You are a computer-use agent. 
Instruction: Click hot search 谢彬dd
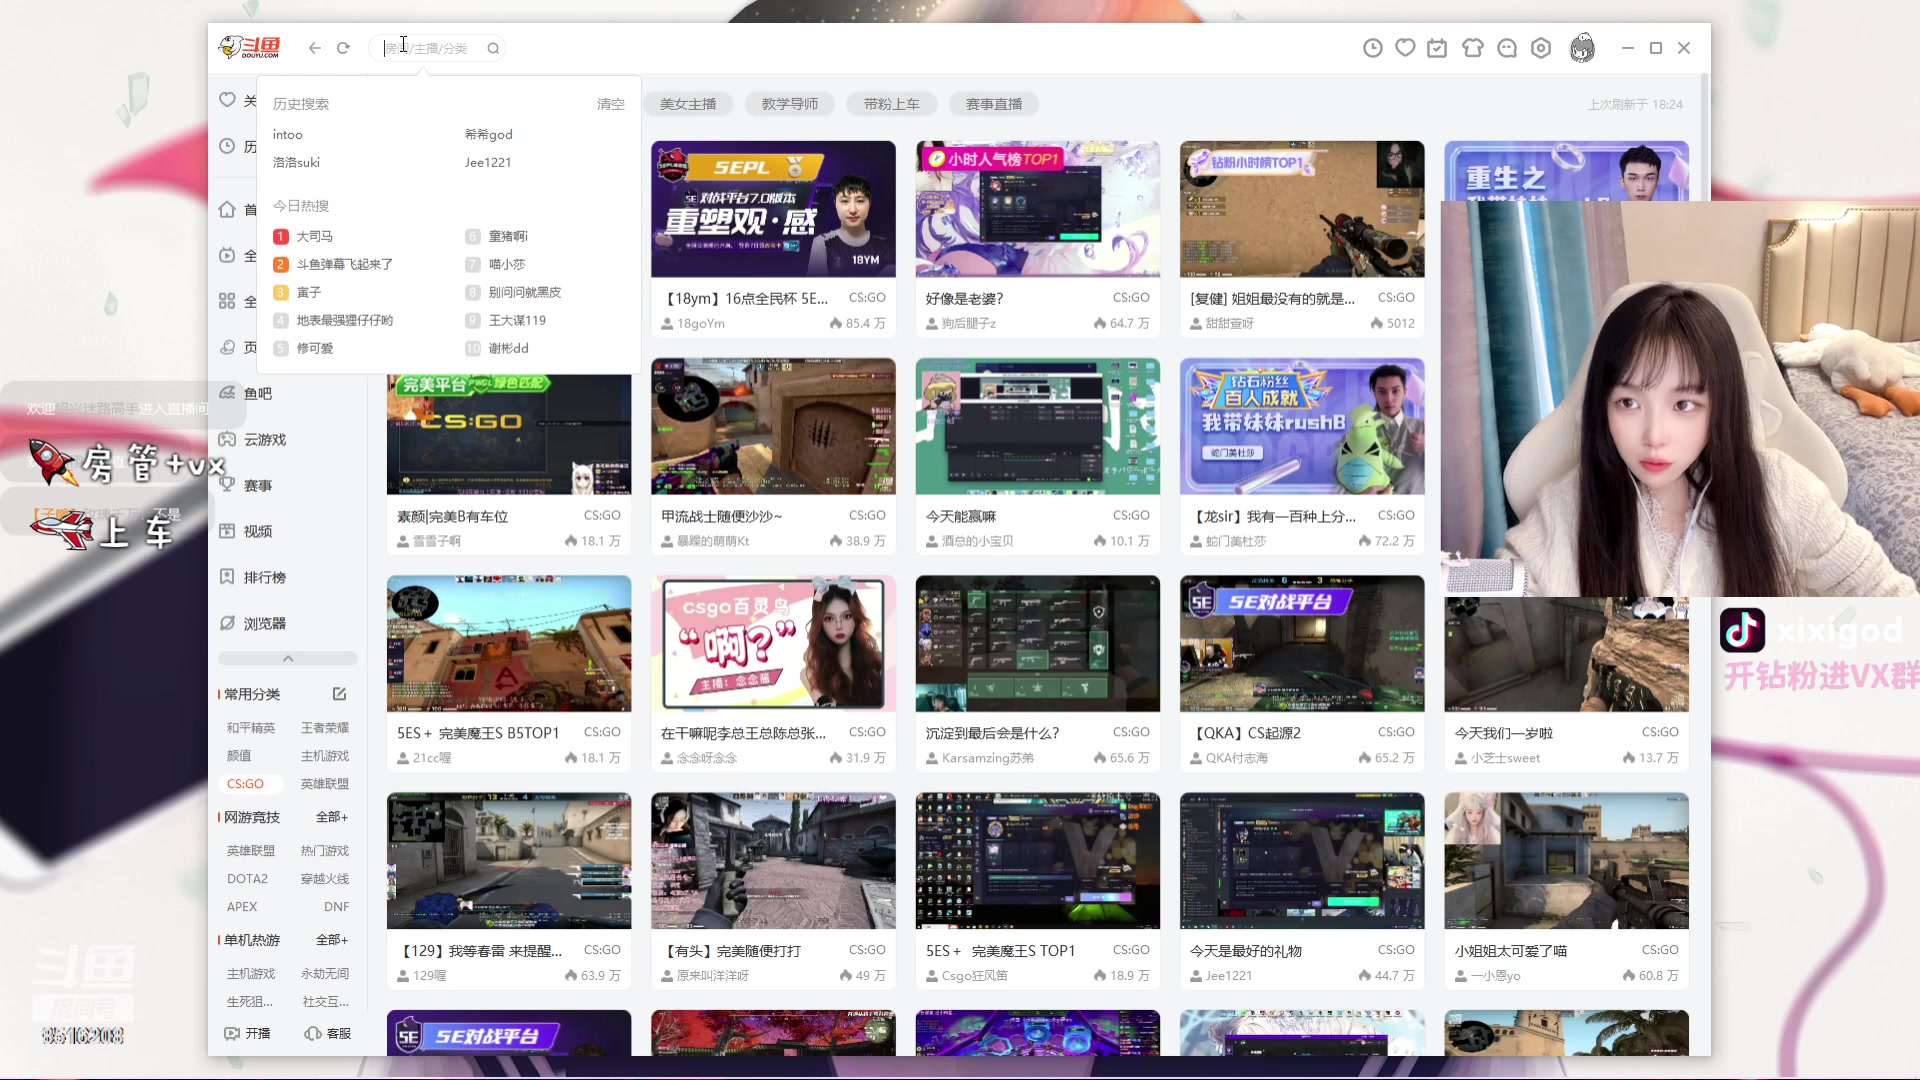pyautogui.click(x=509, y=348)
